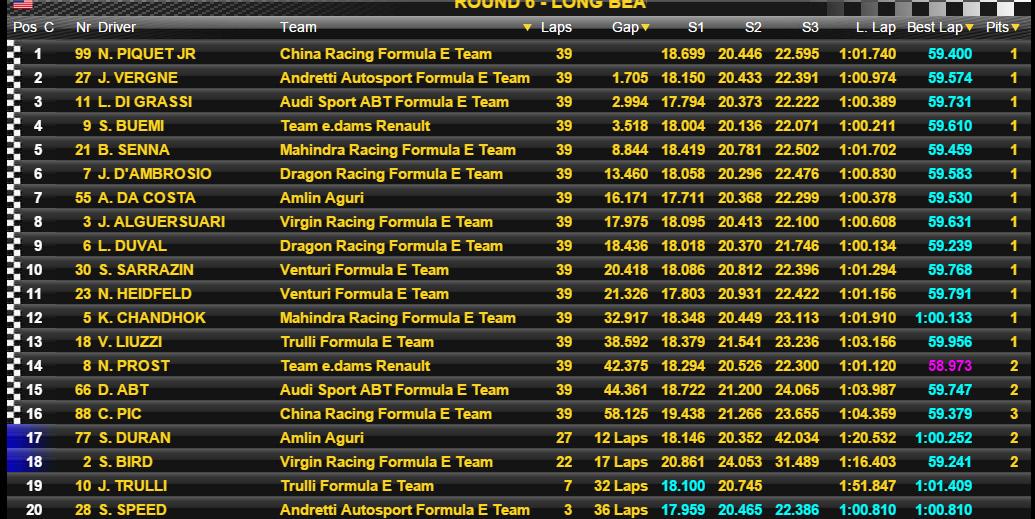Select driver J. TRULLI

click(x=132, y=486)
